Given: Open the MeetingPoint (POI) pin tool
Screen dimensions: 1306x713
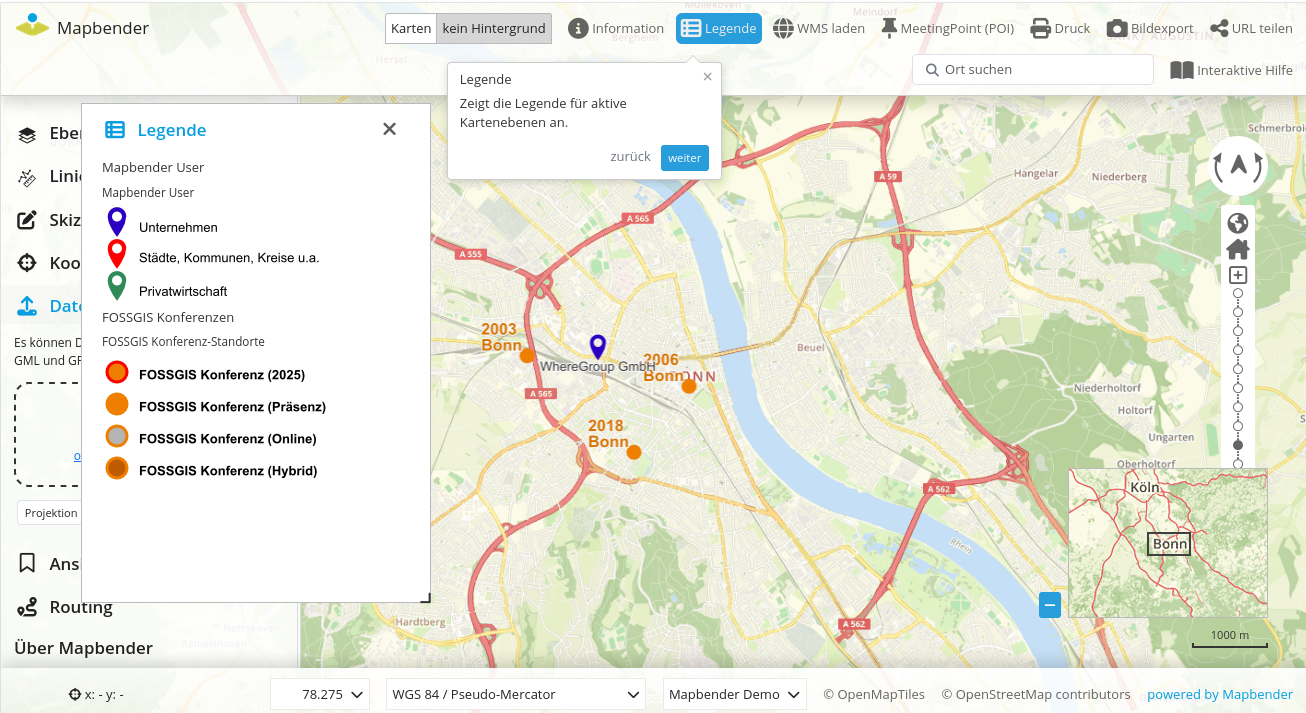Looking at the screenshot, I should (x=889, y=28).
